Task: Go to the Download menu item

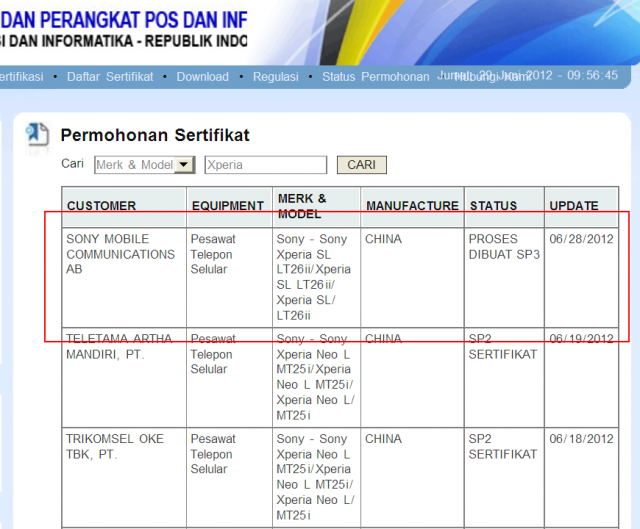Action: [x=203, y=77]
